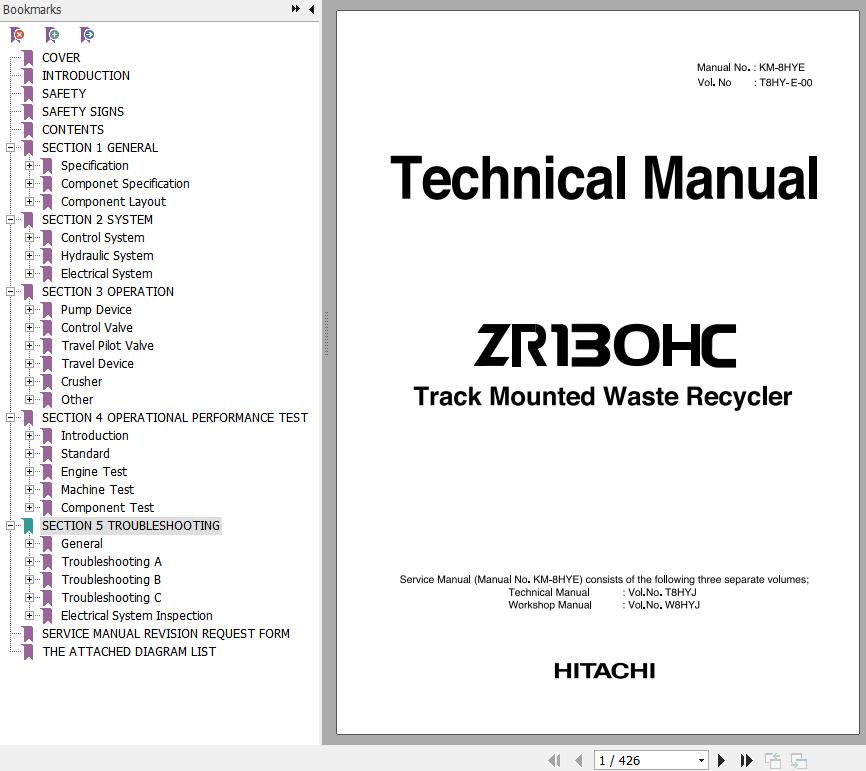The image size is (866, 771).
Task: Jump to Control Valve bookmark
Action: coord(97,328)
